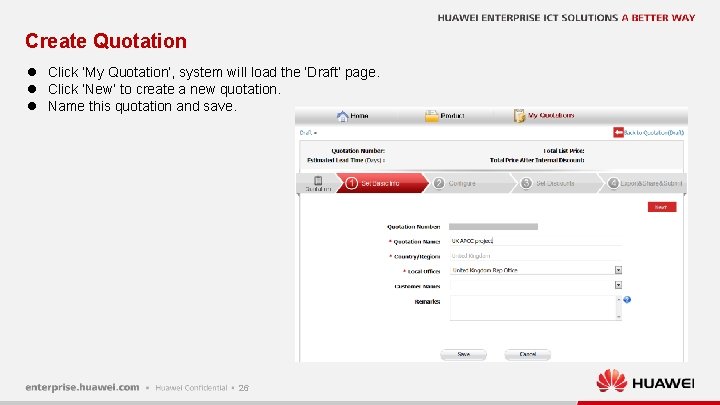Click the 'Total List Price:' label
Screen dimensions: 720x405
(563, 151)
